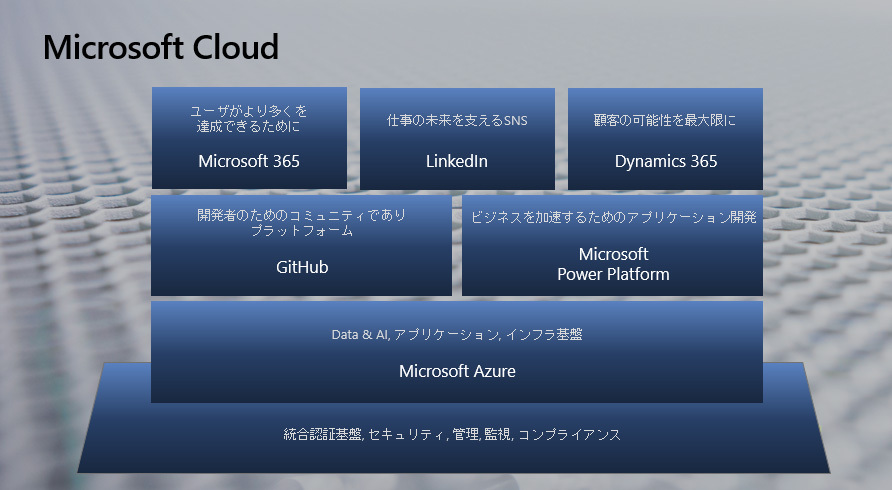The height and width of the screenshot is (490, 892).
Task: Click the ビジネスを加速するための caption
Action: coord(613,217)
